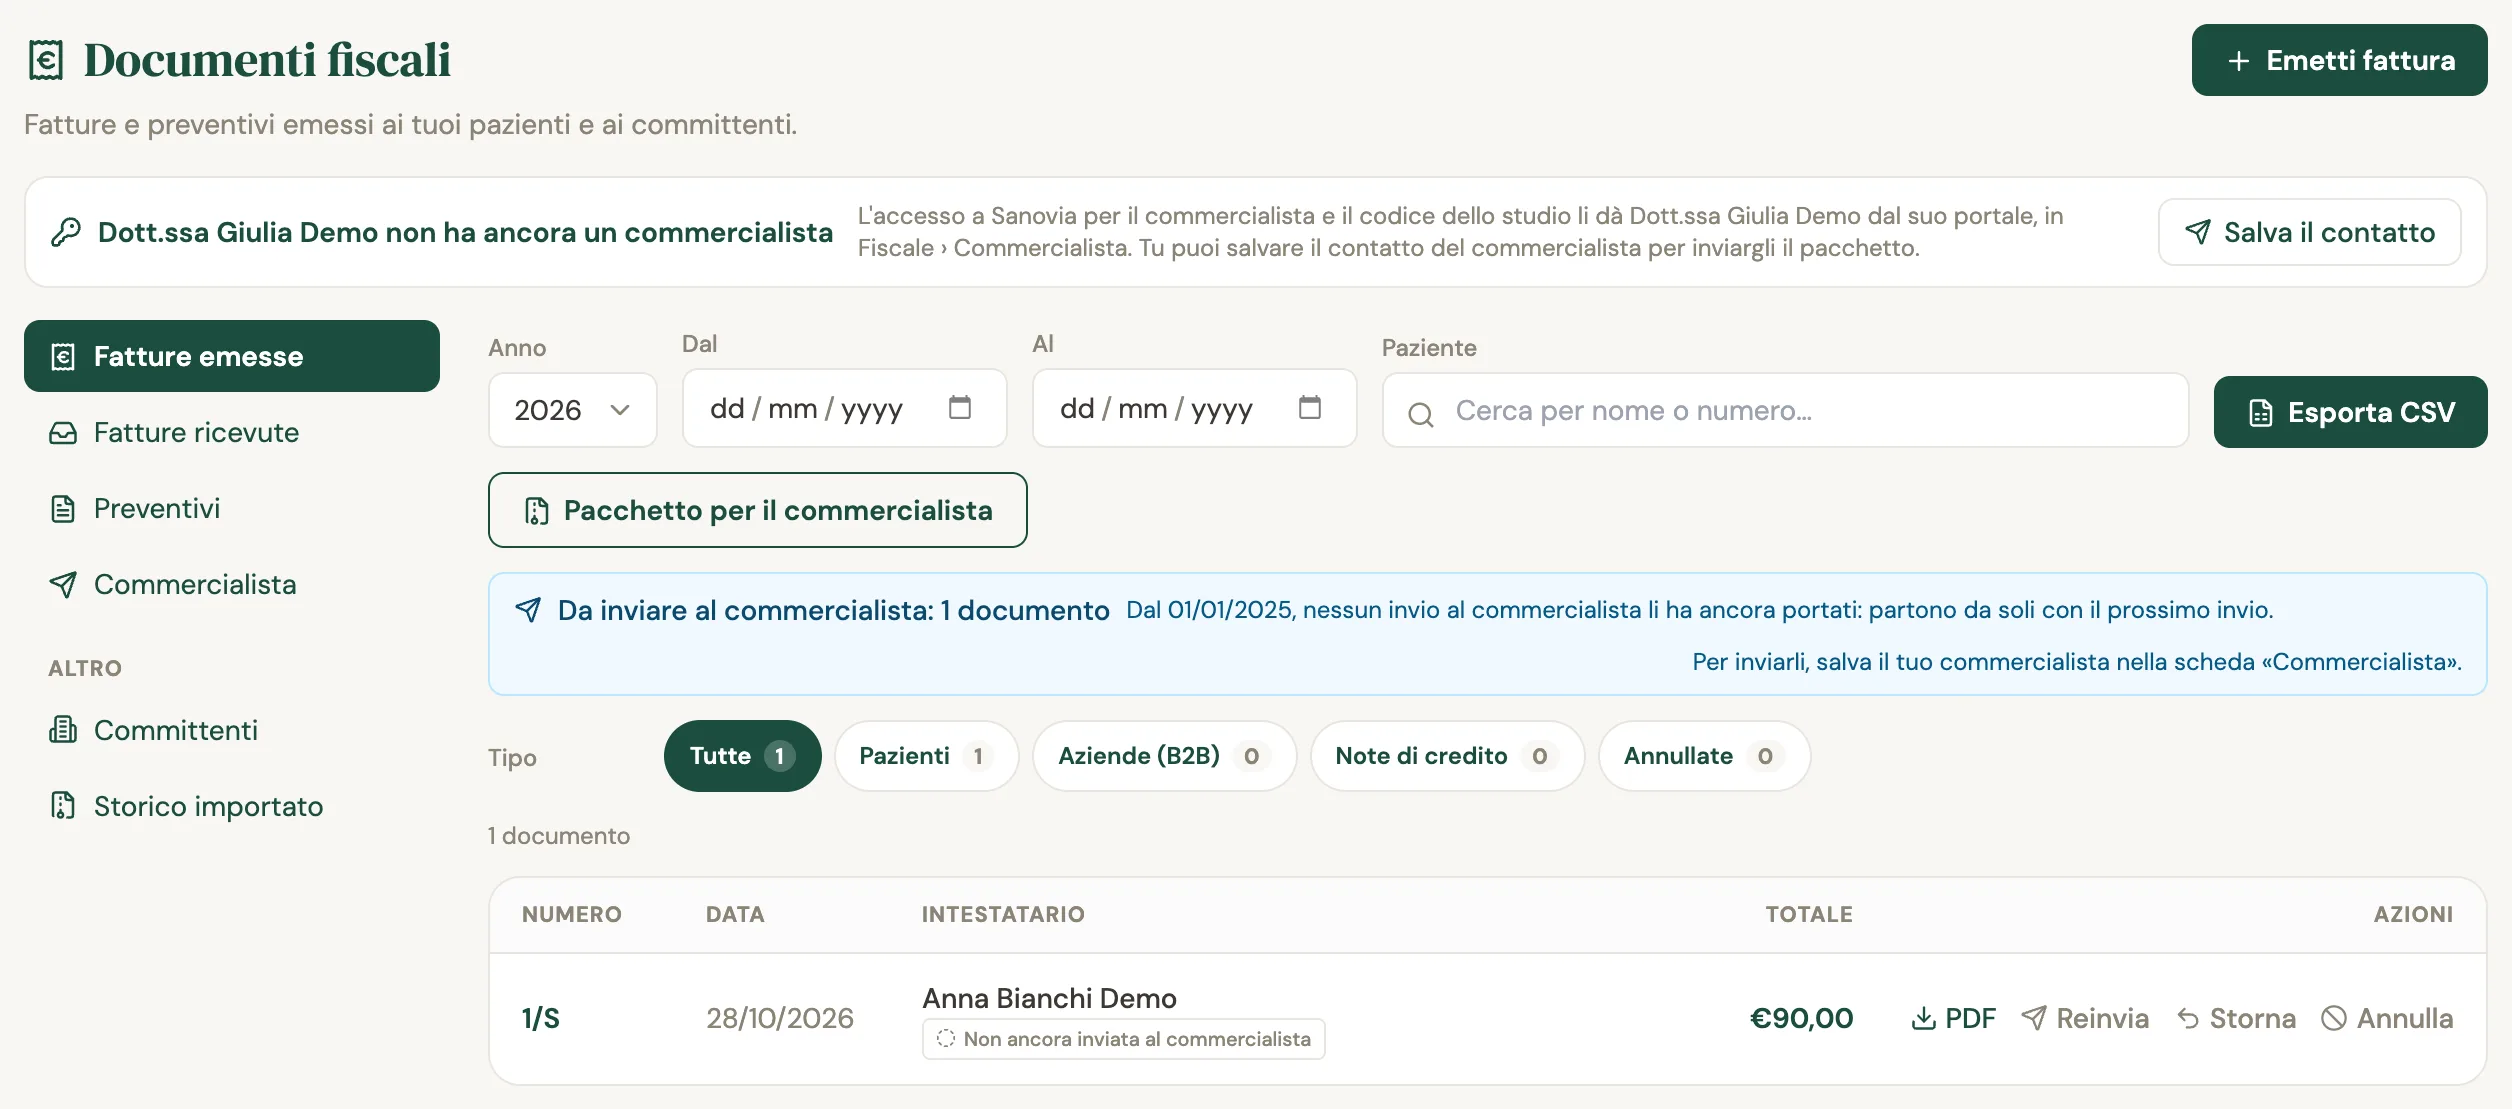Click the date 28/10/2026 cell
This screenshot has width=2512, height=1109.
coord(780,1018)
